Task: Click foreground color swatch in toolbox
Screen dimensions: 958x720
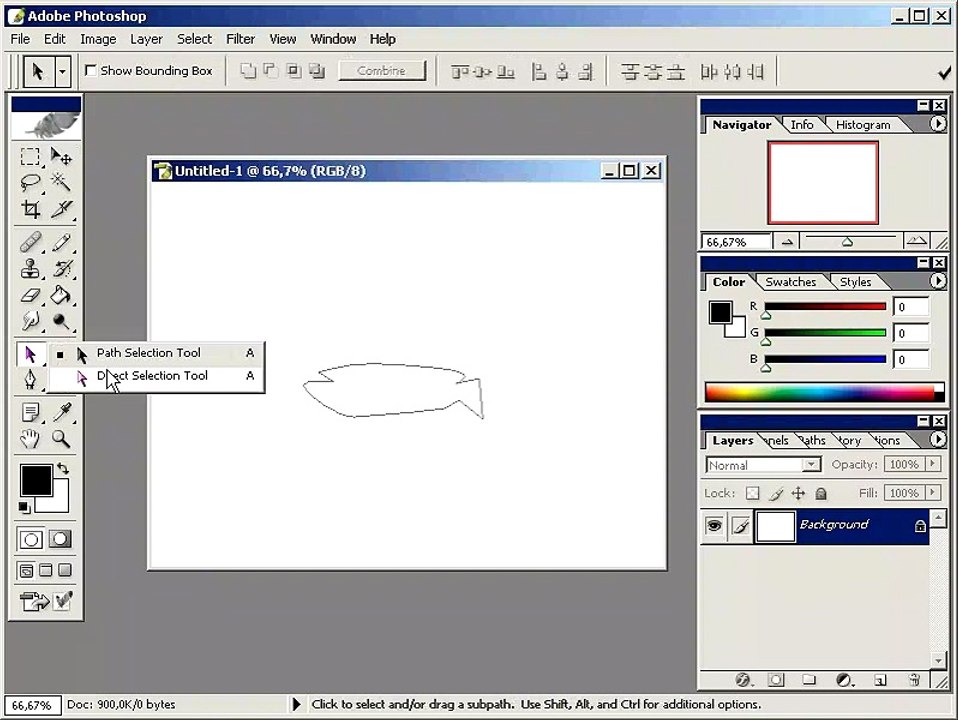Action: [35, 480]
